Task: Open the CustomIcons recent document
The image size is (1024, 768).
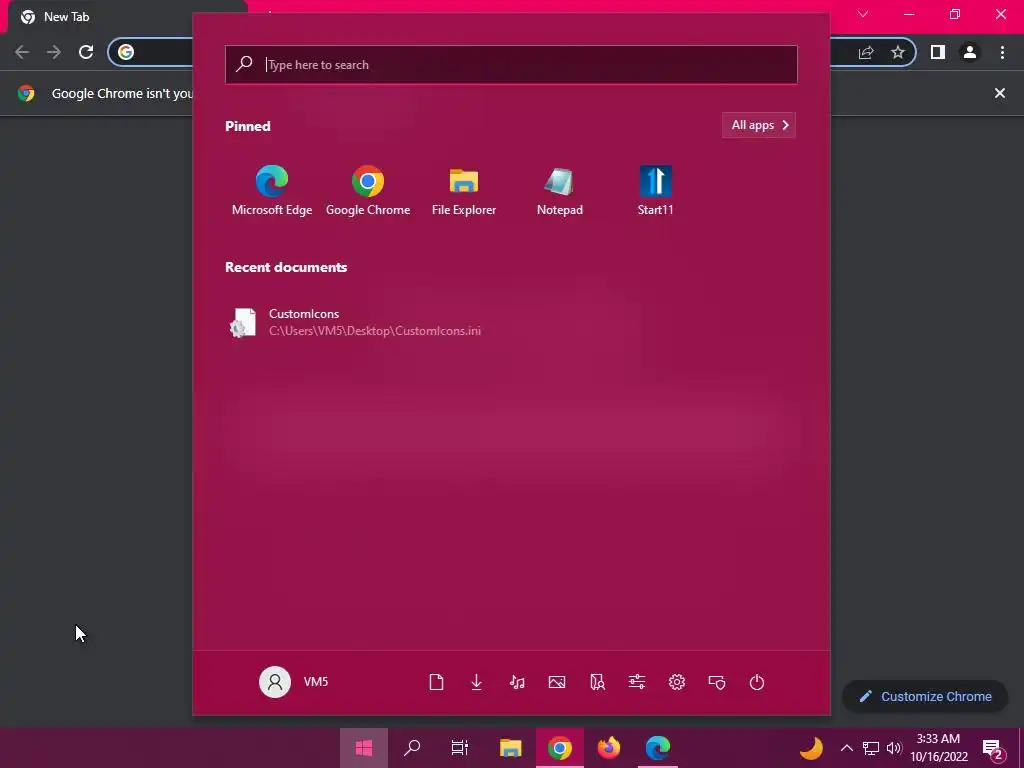Action: (x=356, y=322)
